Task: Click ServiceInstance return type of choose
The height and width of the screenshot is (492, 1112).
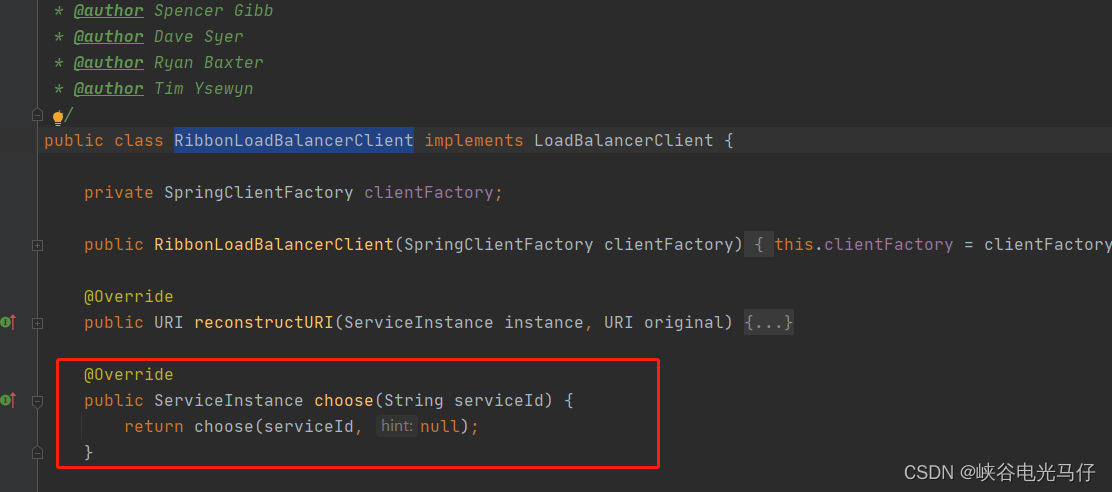Action: click(x=228, y=401)
